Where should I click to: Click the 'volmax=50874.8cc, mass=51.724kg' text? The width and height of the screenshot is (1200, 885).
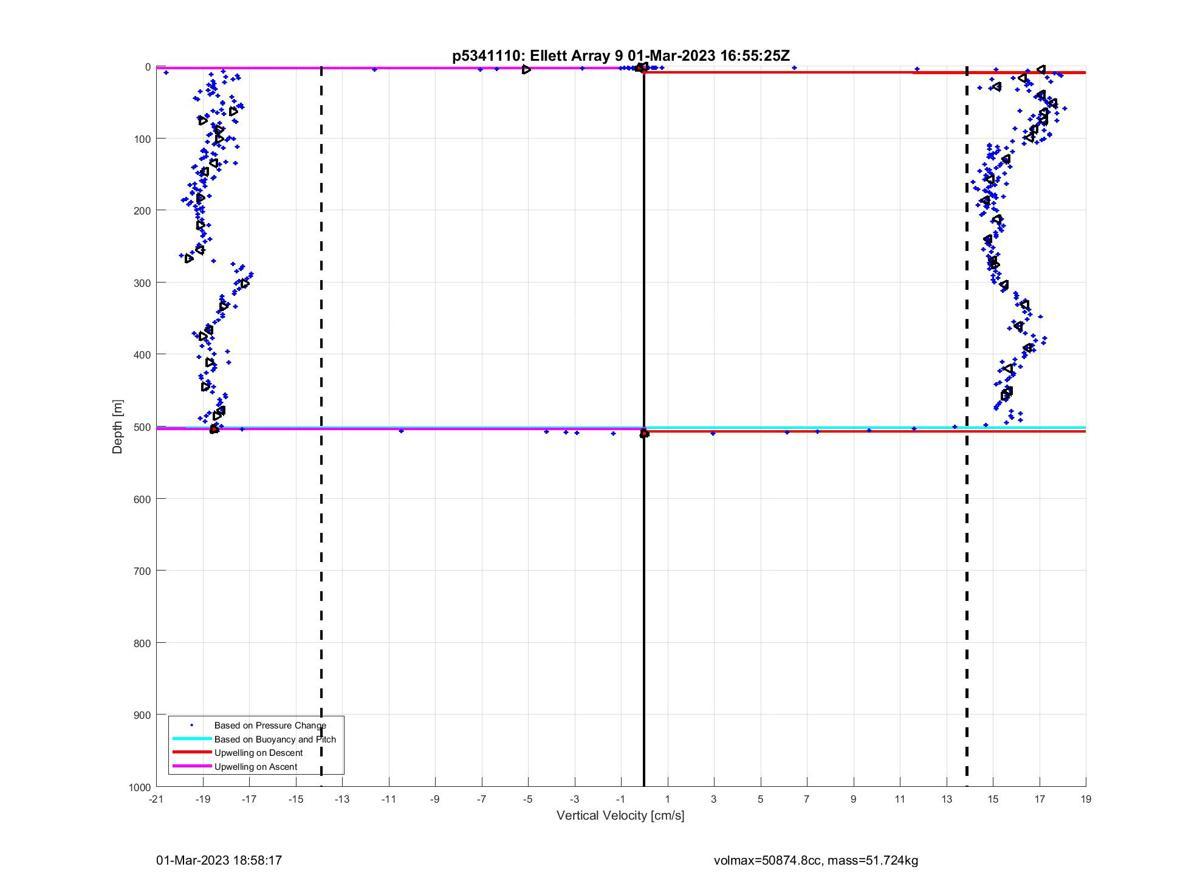tap(816, 860)
